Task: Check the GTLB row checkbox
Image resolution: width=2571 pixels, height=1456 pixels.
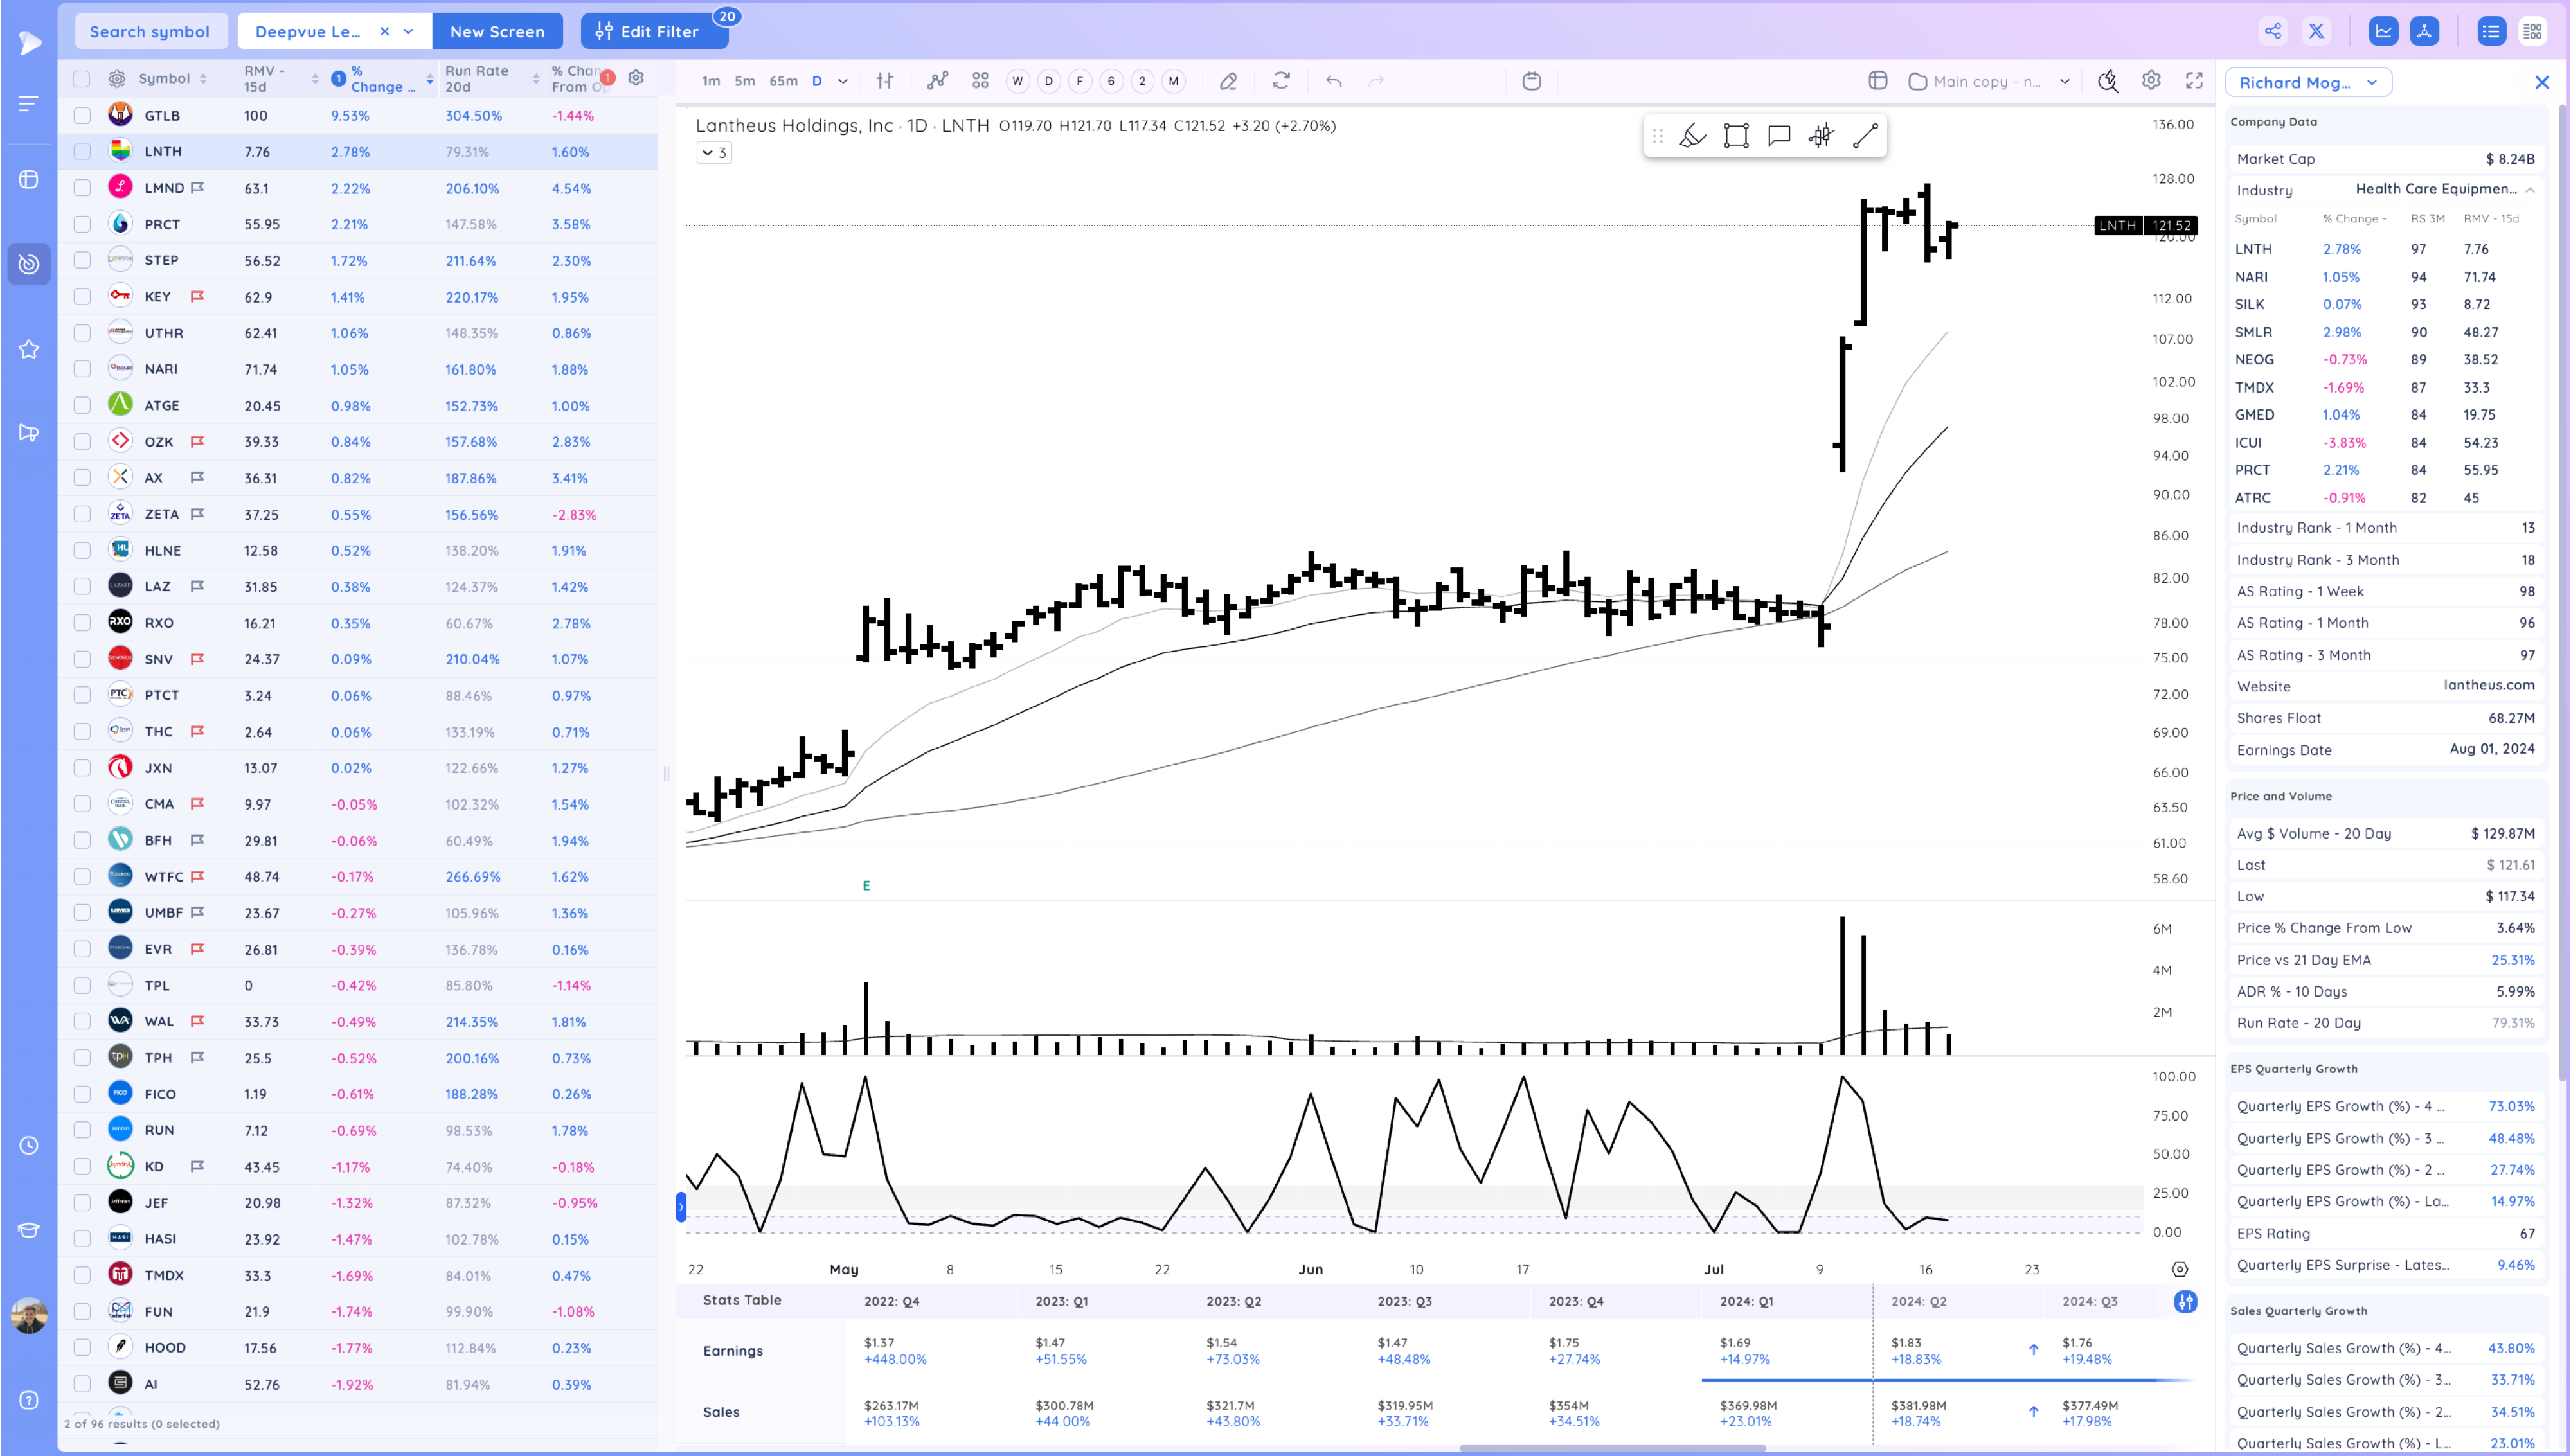Action: click(x=82, y=116)
